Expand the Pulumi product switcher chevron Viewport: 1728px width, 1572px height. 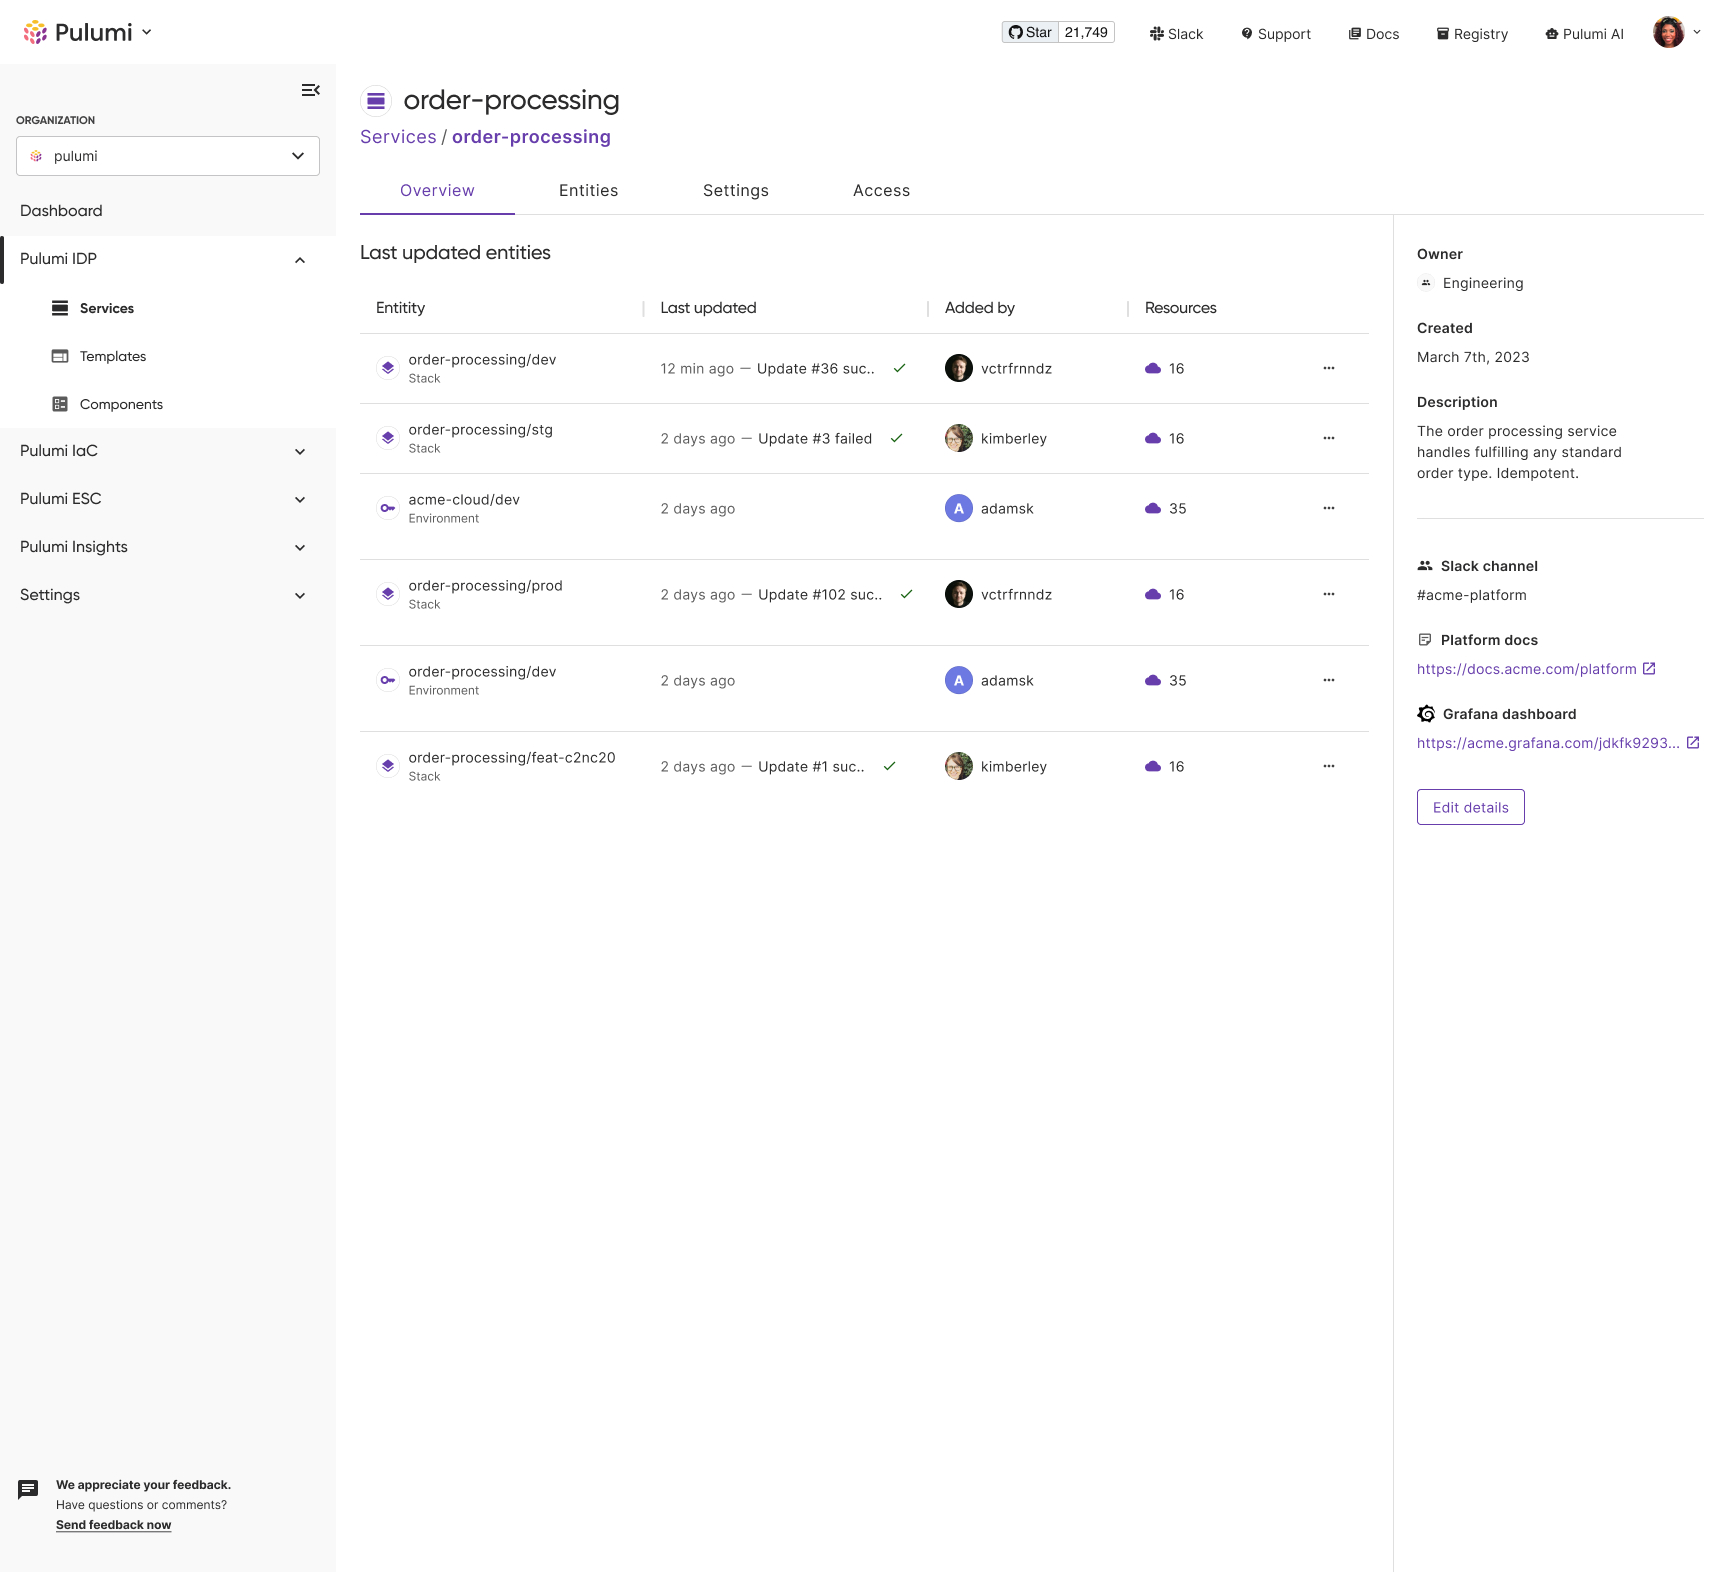[147, 32]
